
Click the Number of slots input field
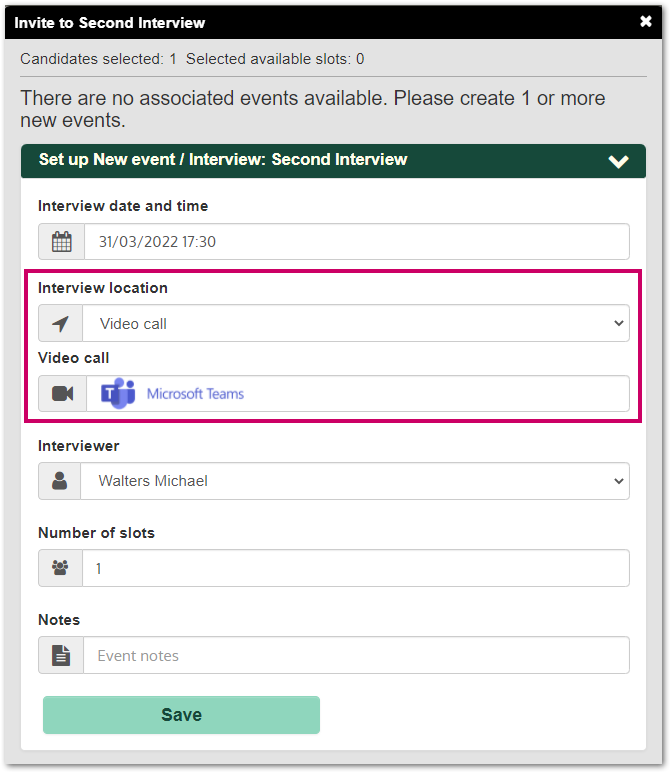(355, 568)
